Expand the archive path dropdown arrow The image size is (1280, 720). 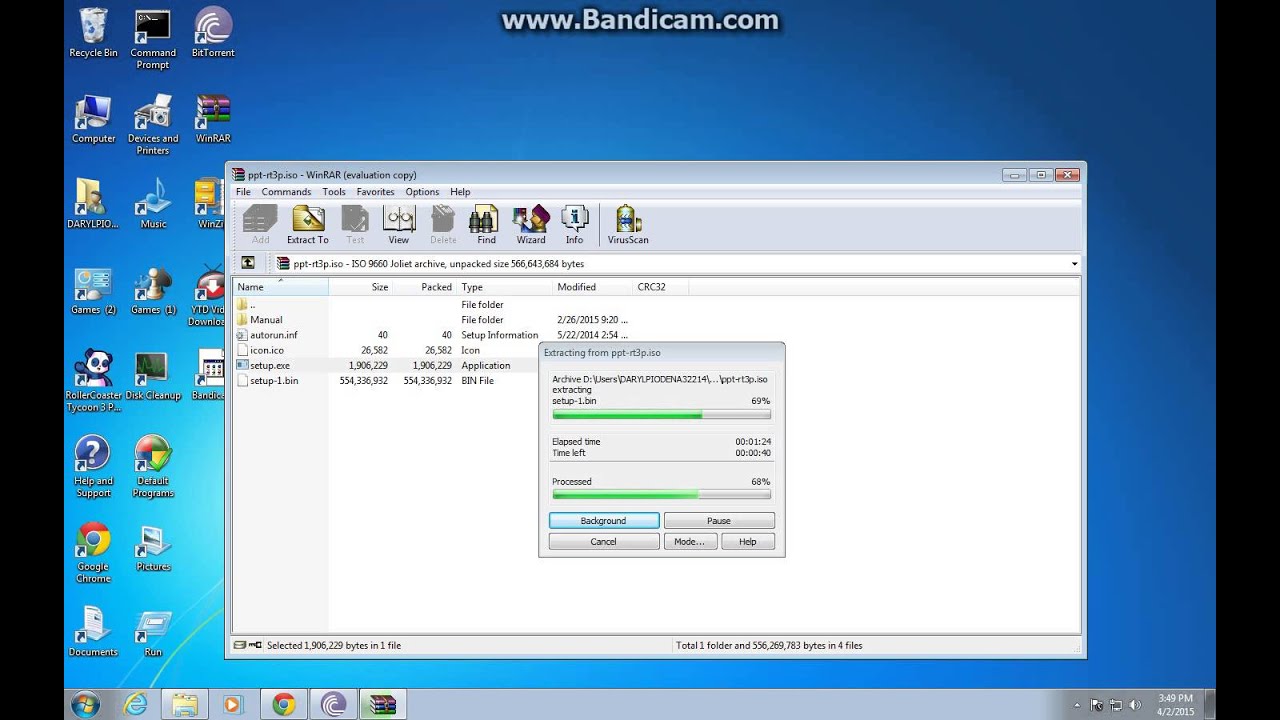[x=1074, y=264]
